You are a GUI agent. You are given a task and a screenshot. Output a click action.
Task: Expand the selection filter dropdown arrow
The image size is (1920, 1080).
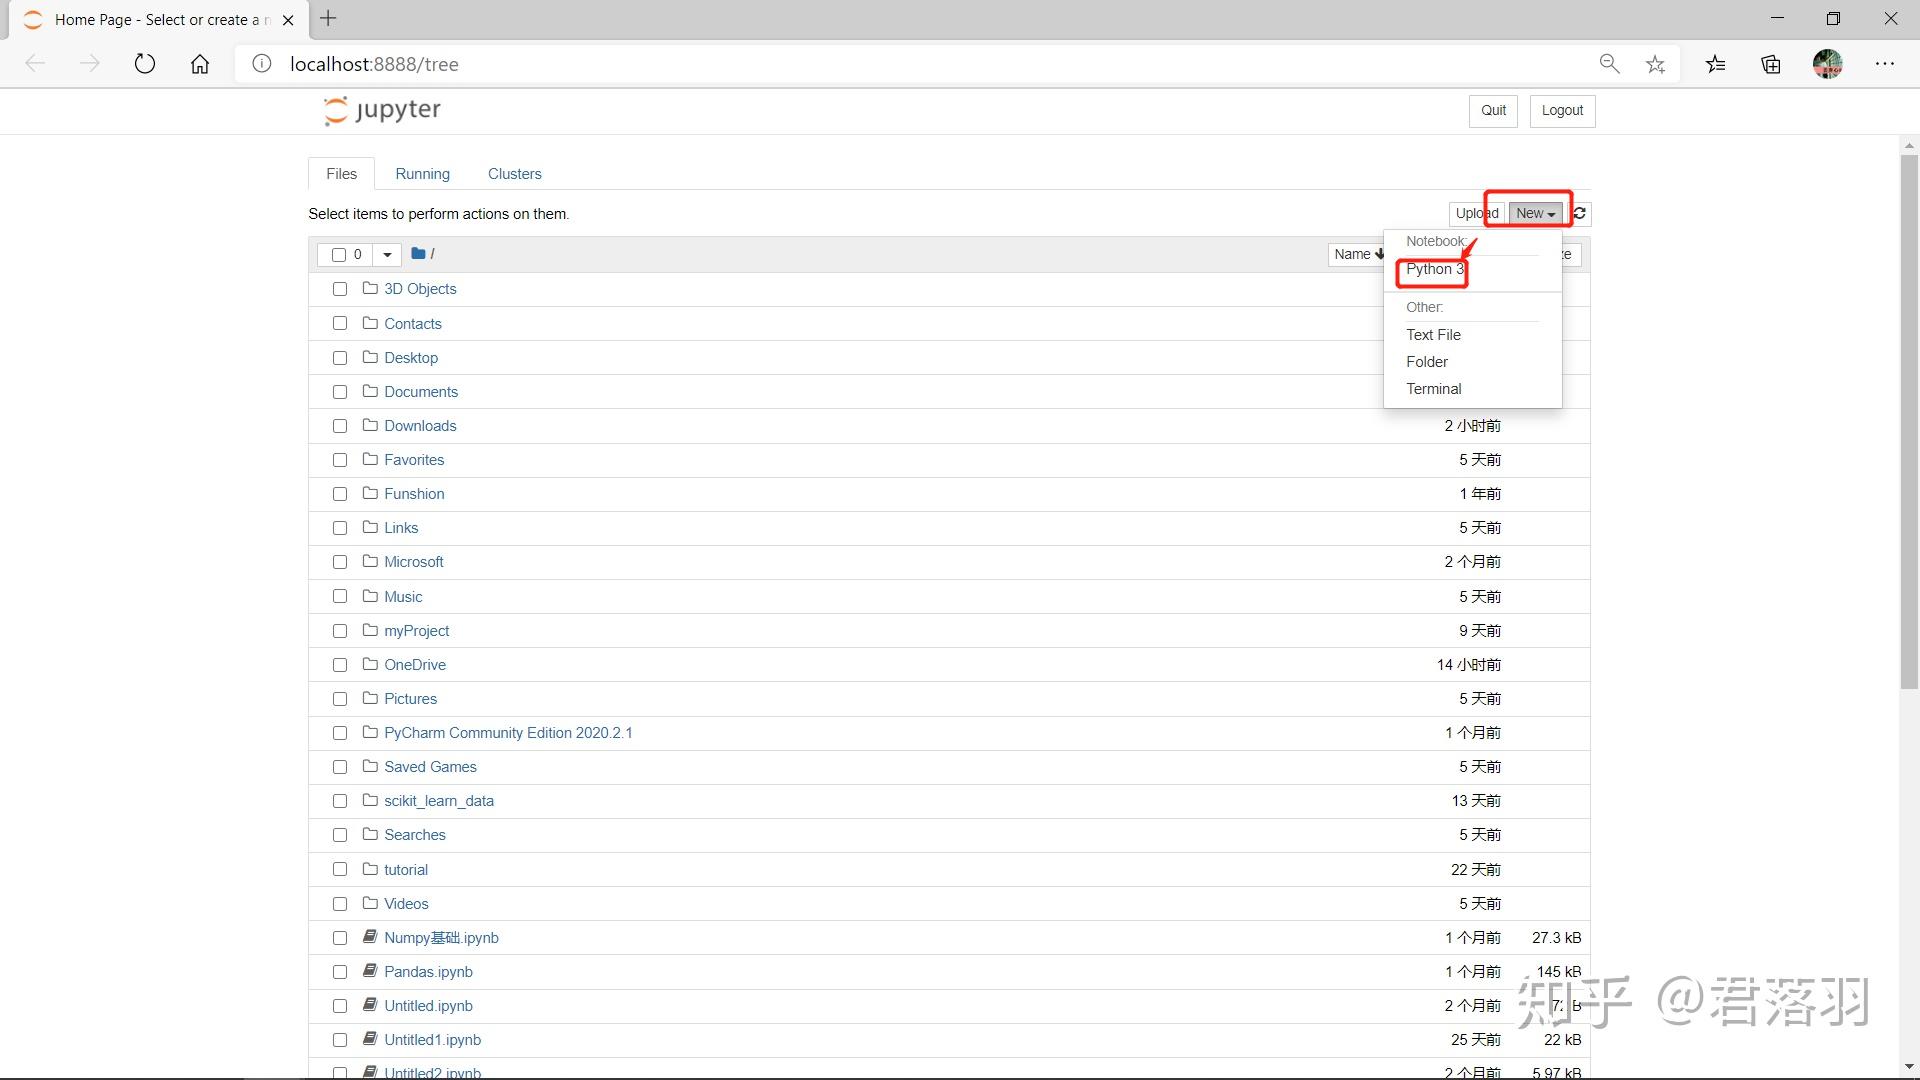[387, 255]
